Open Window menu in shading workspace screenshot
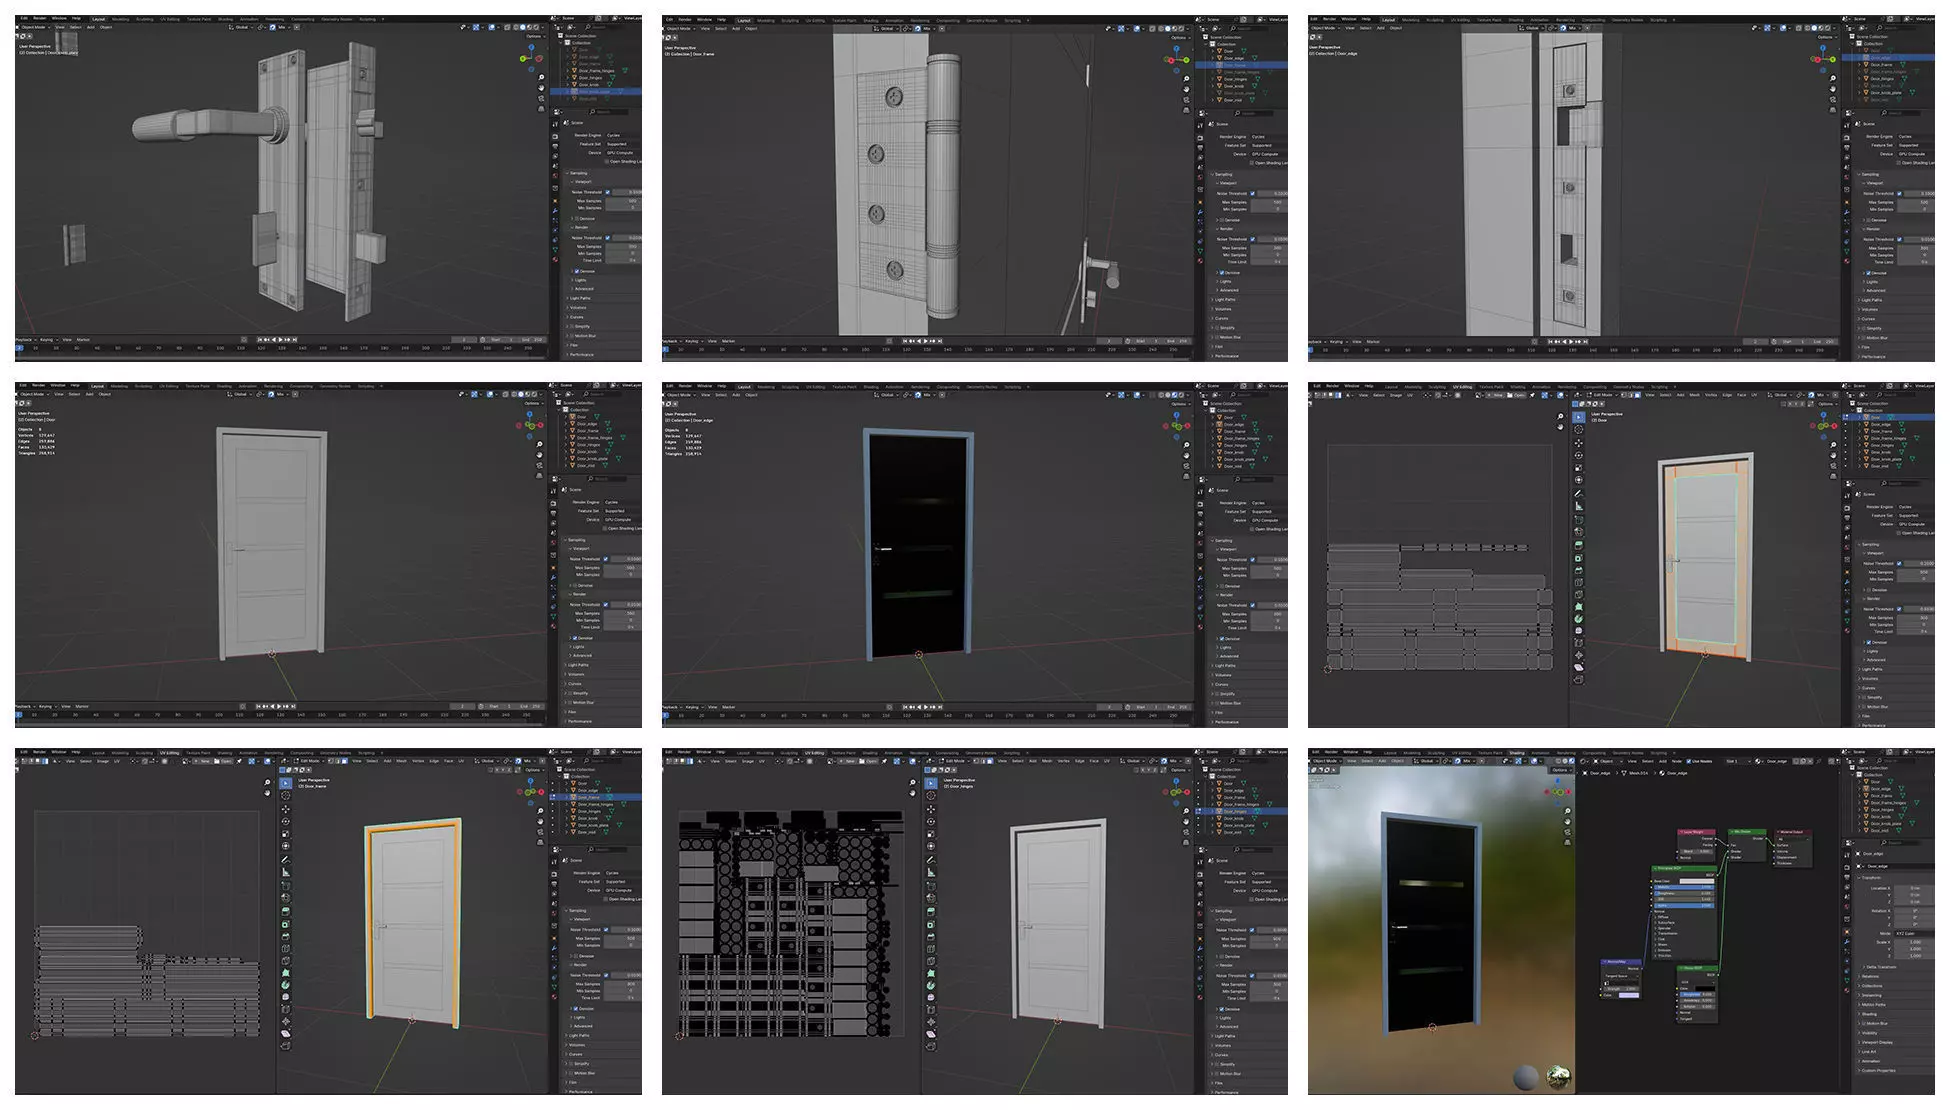The height and width of the screenshot is (1110, 1950). 1350,752
